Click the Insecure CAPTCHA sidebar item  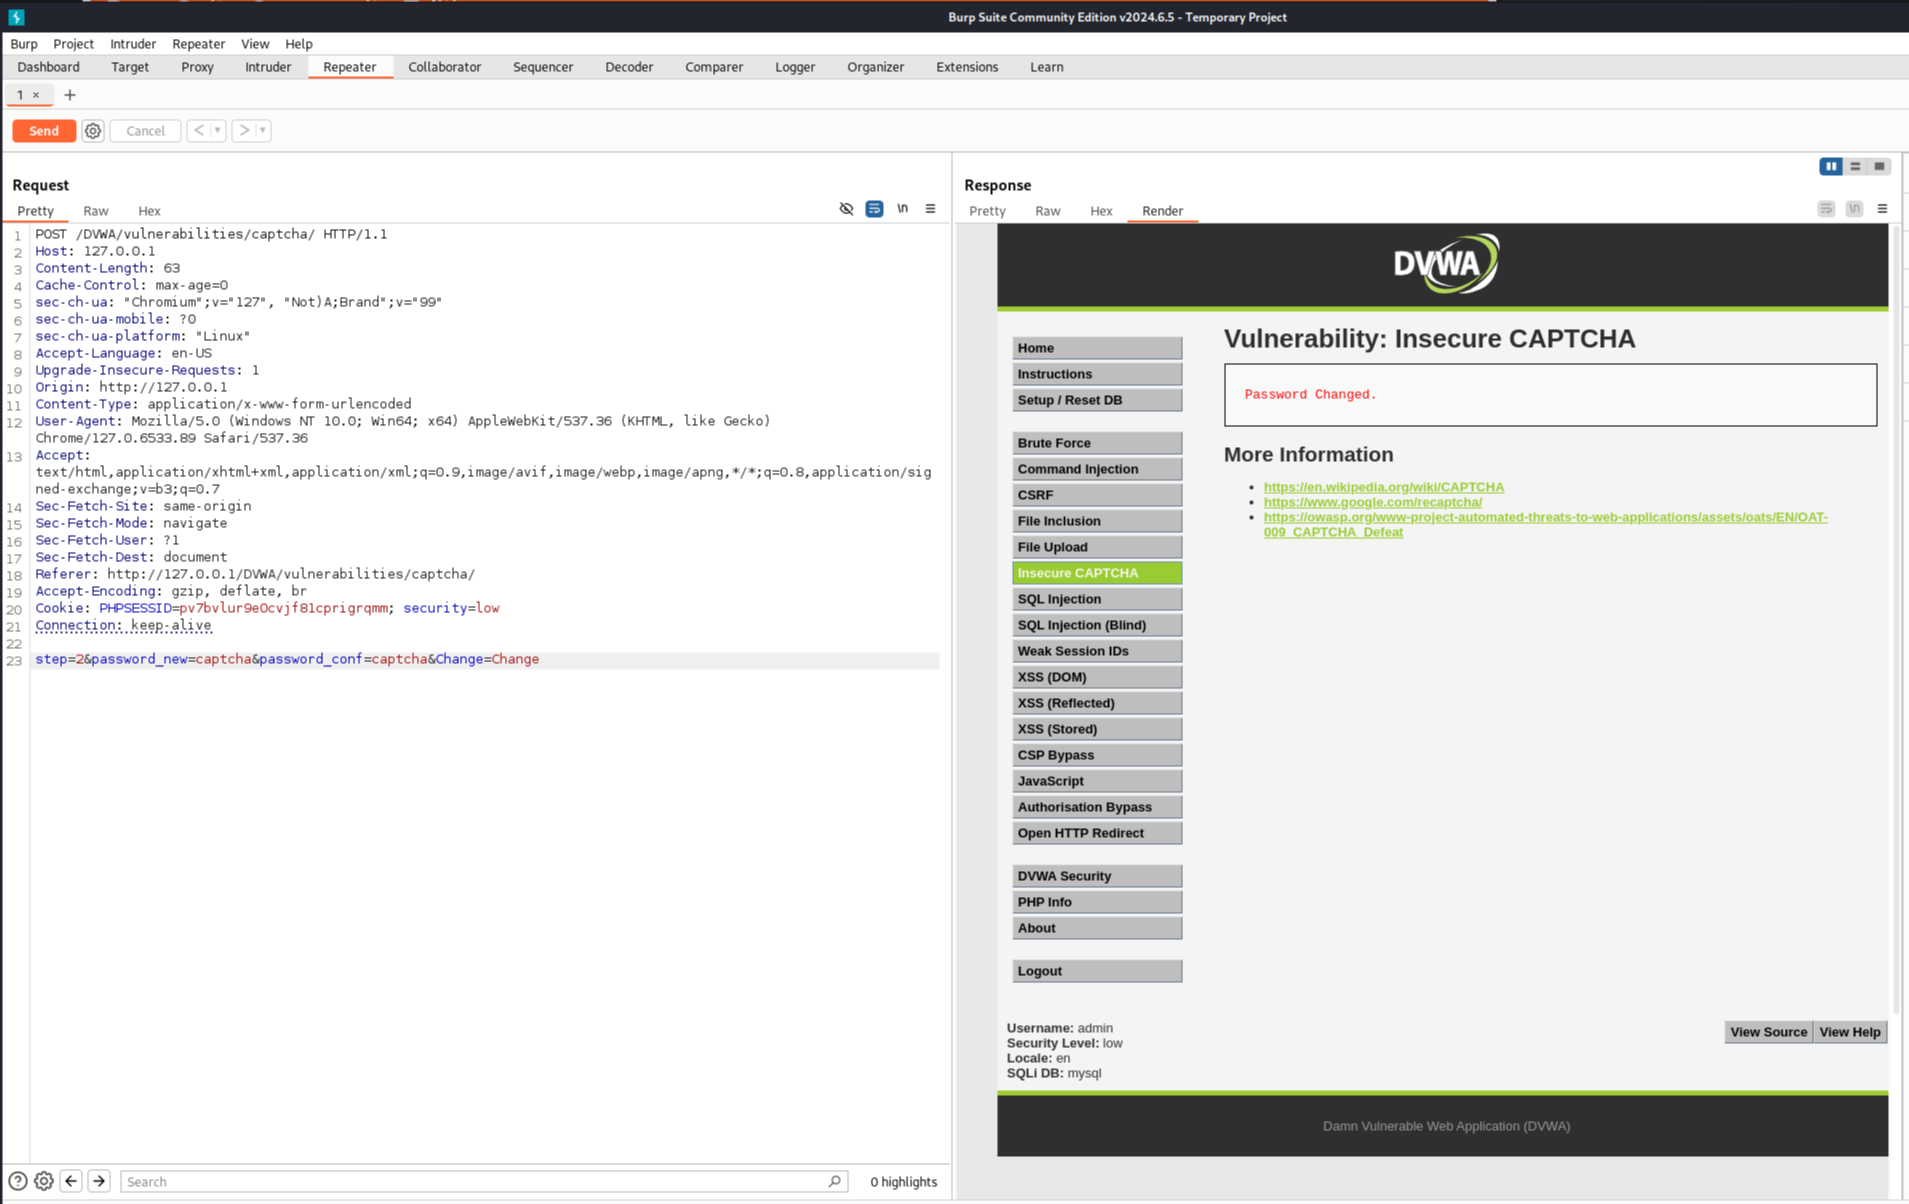click(1097, 573)
